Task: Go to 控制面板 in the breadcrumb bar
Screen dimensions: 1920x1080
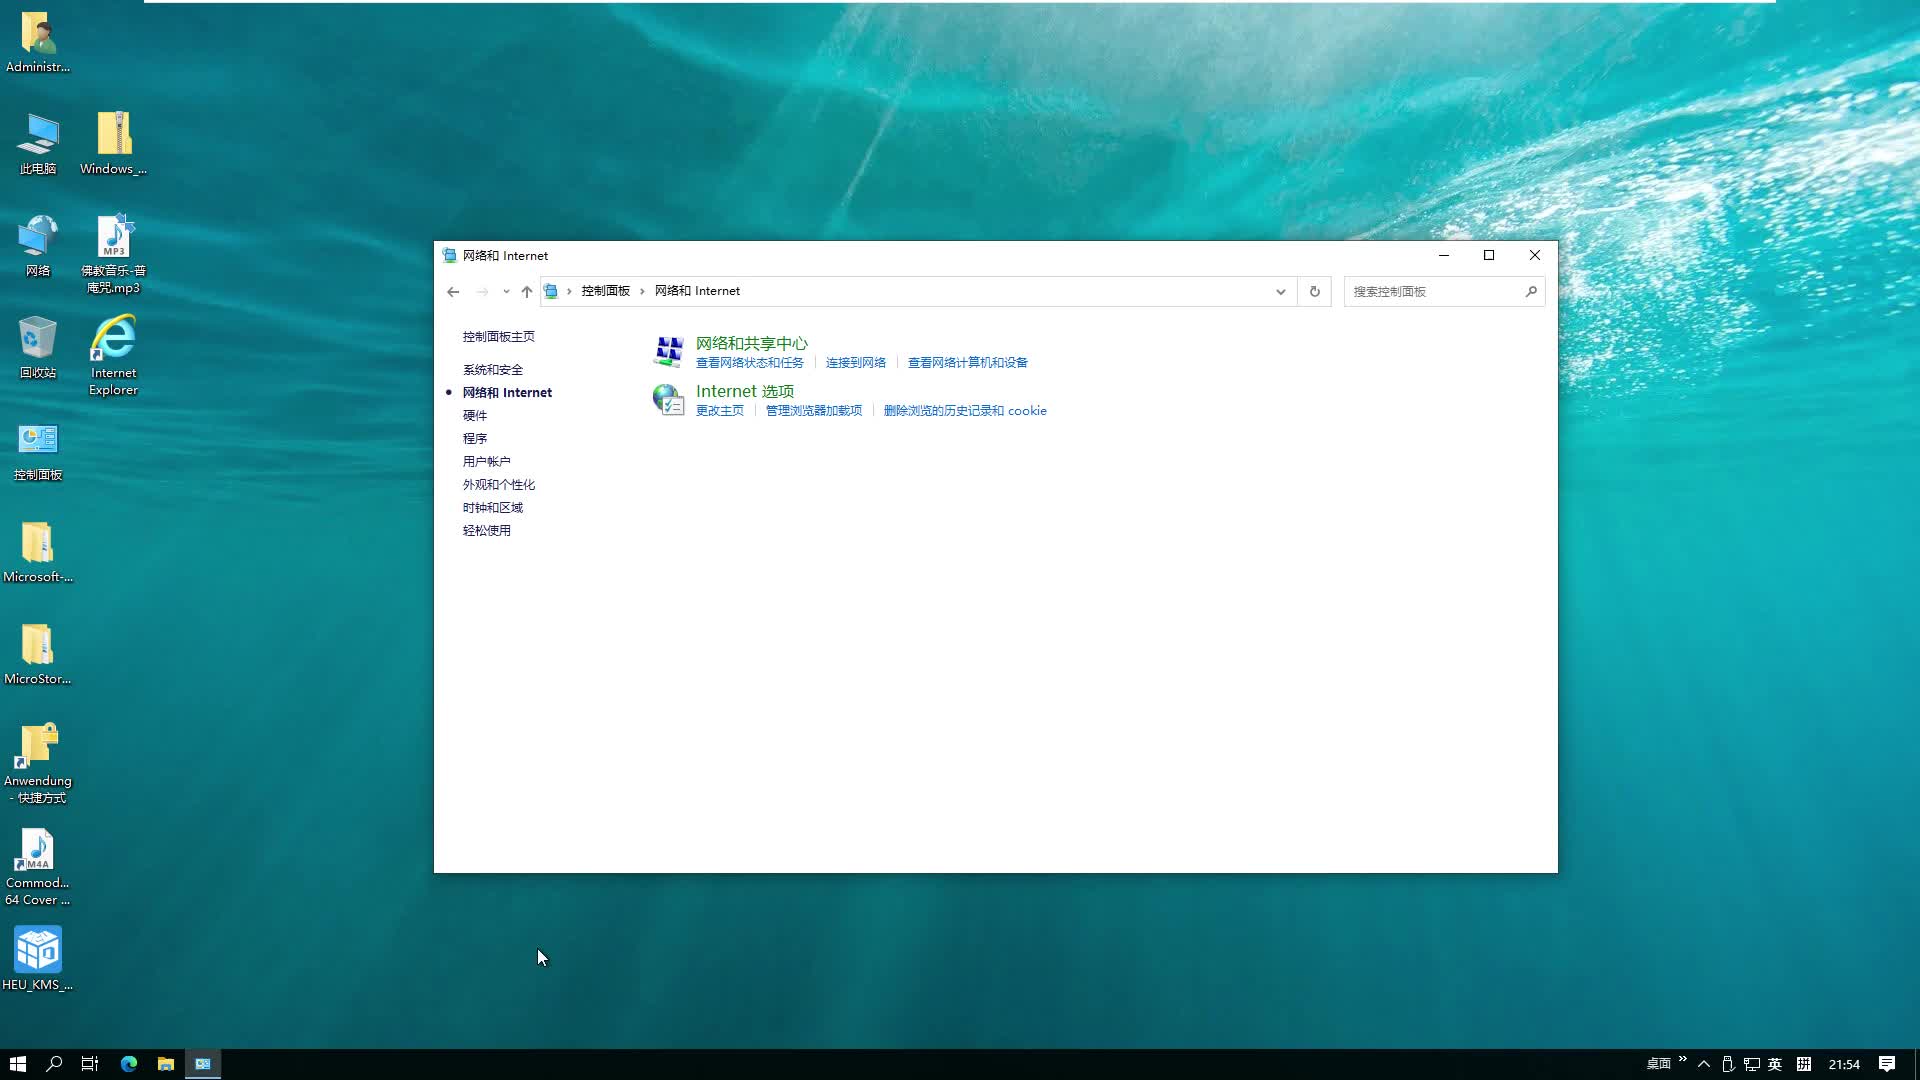Action: tap(605, 290)
